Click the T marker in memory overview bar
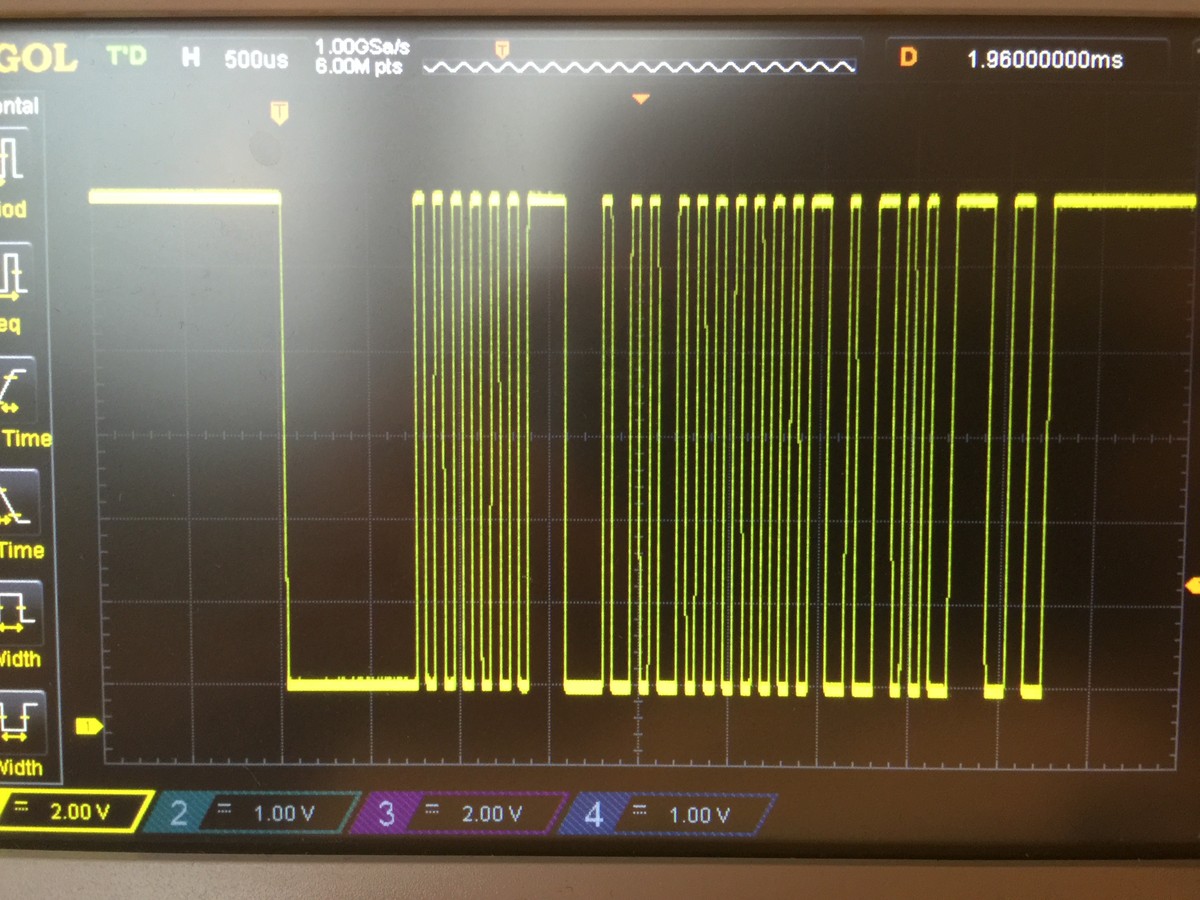Viewport: 1200px width, 900px height. click(503, 48)
